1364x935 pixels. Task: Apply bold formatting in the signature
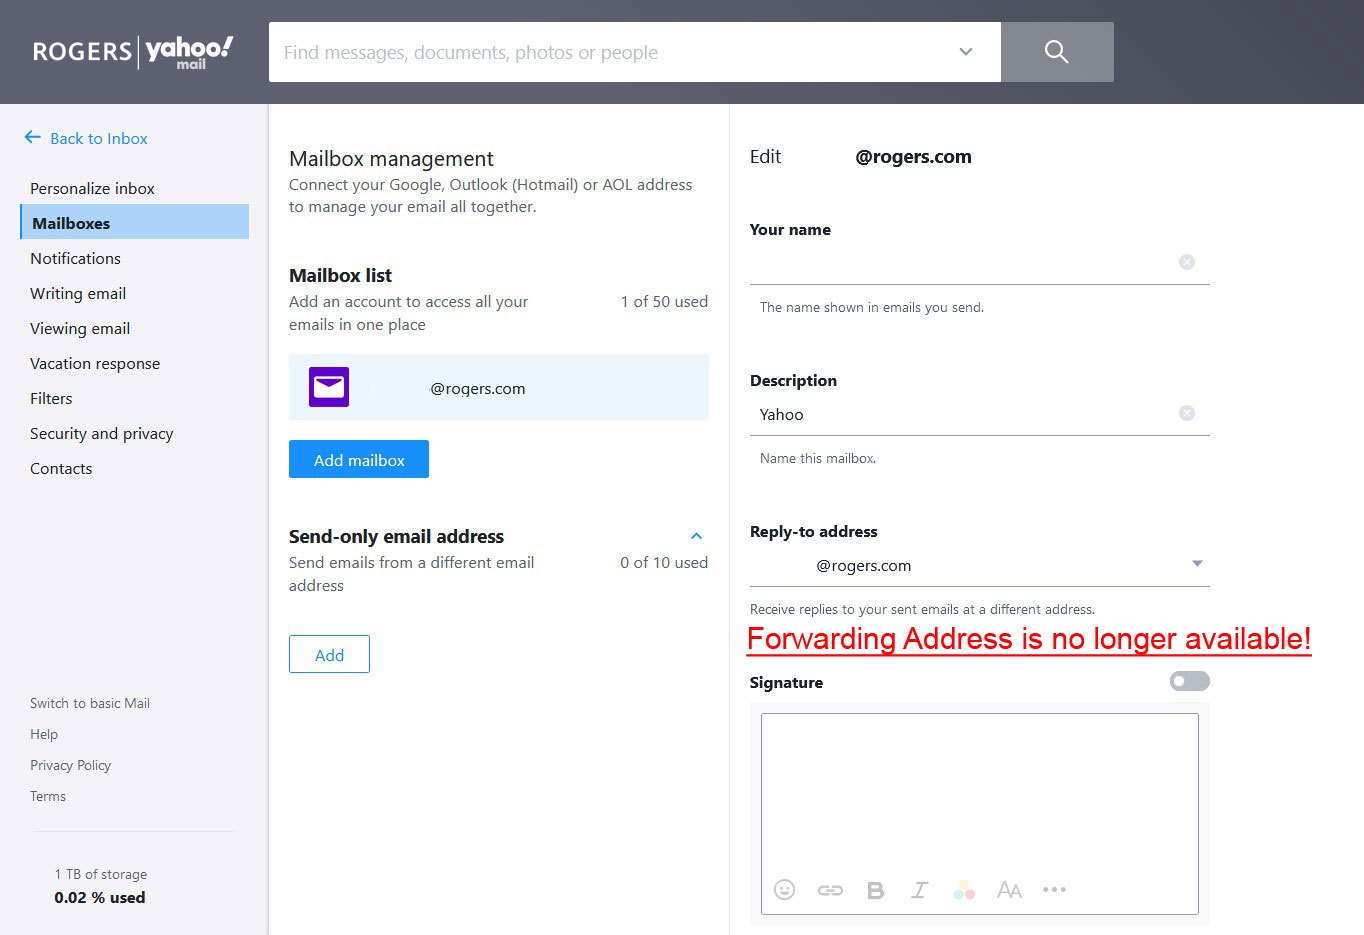pyautogui.click(x=875, y=890)
